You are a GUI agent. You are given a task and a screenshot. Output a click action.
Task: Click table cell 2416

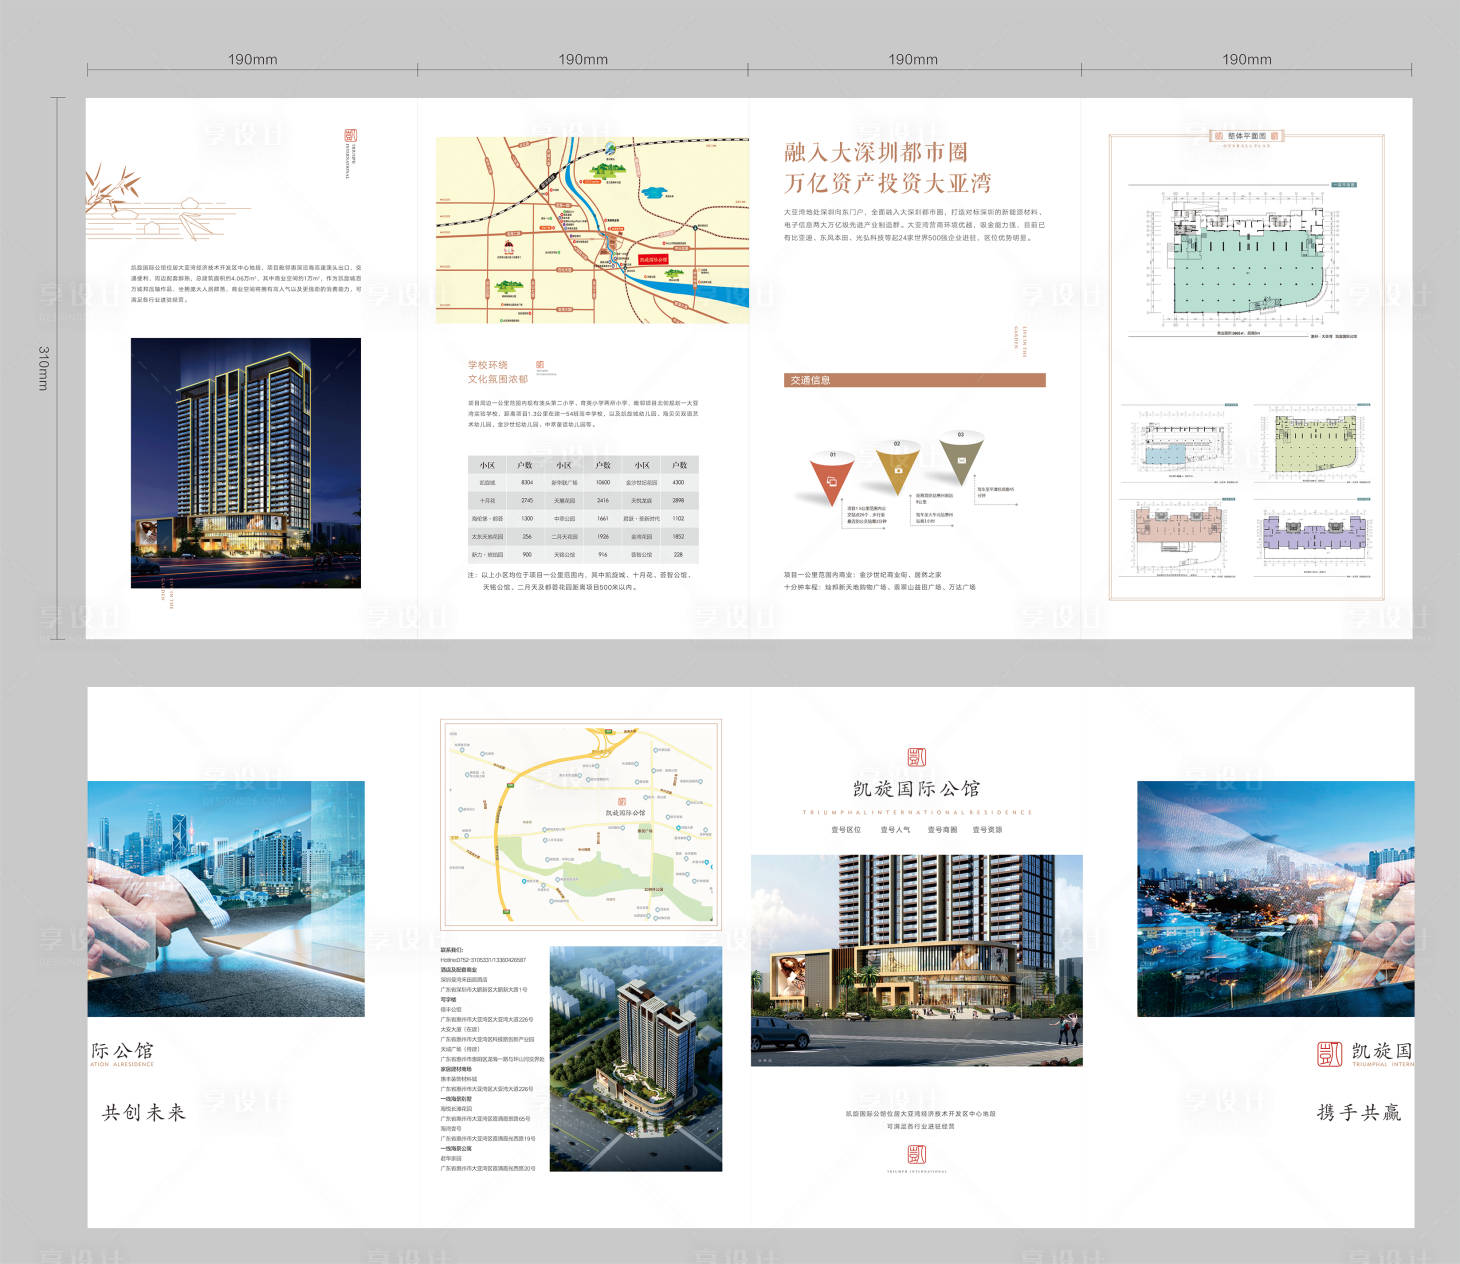[x=603, y=501]
